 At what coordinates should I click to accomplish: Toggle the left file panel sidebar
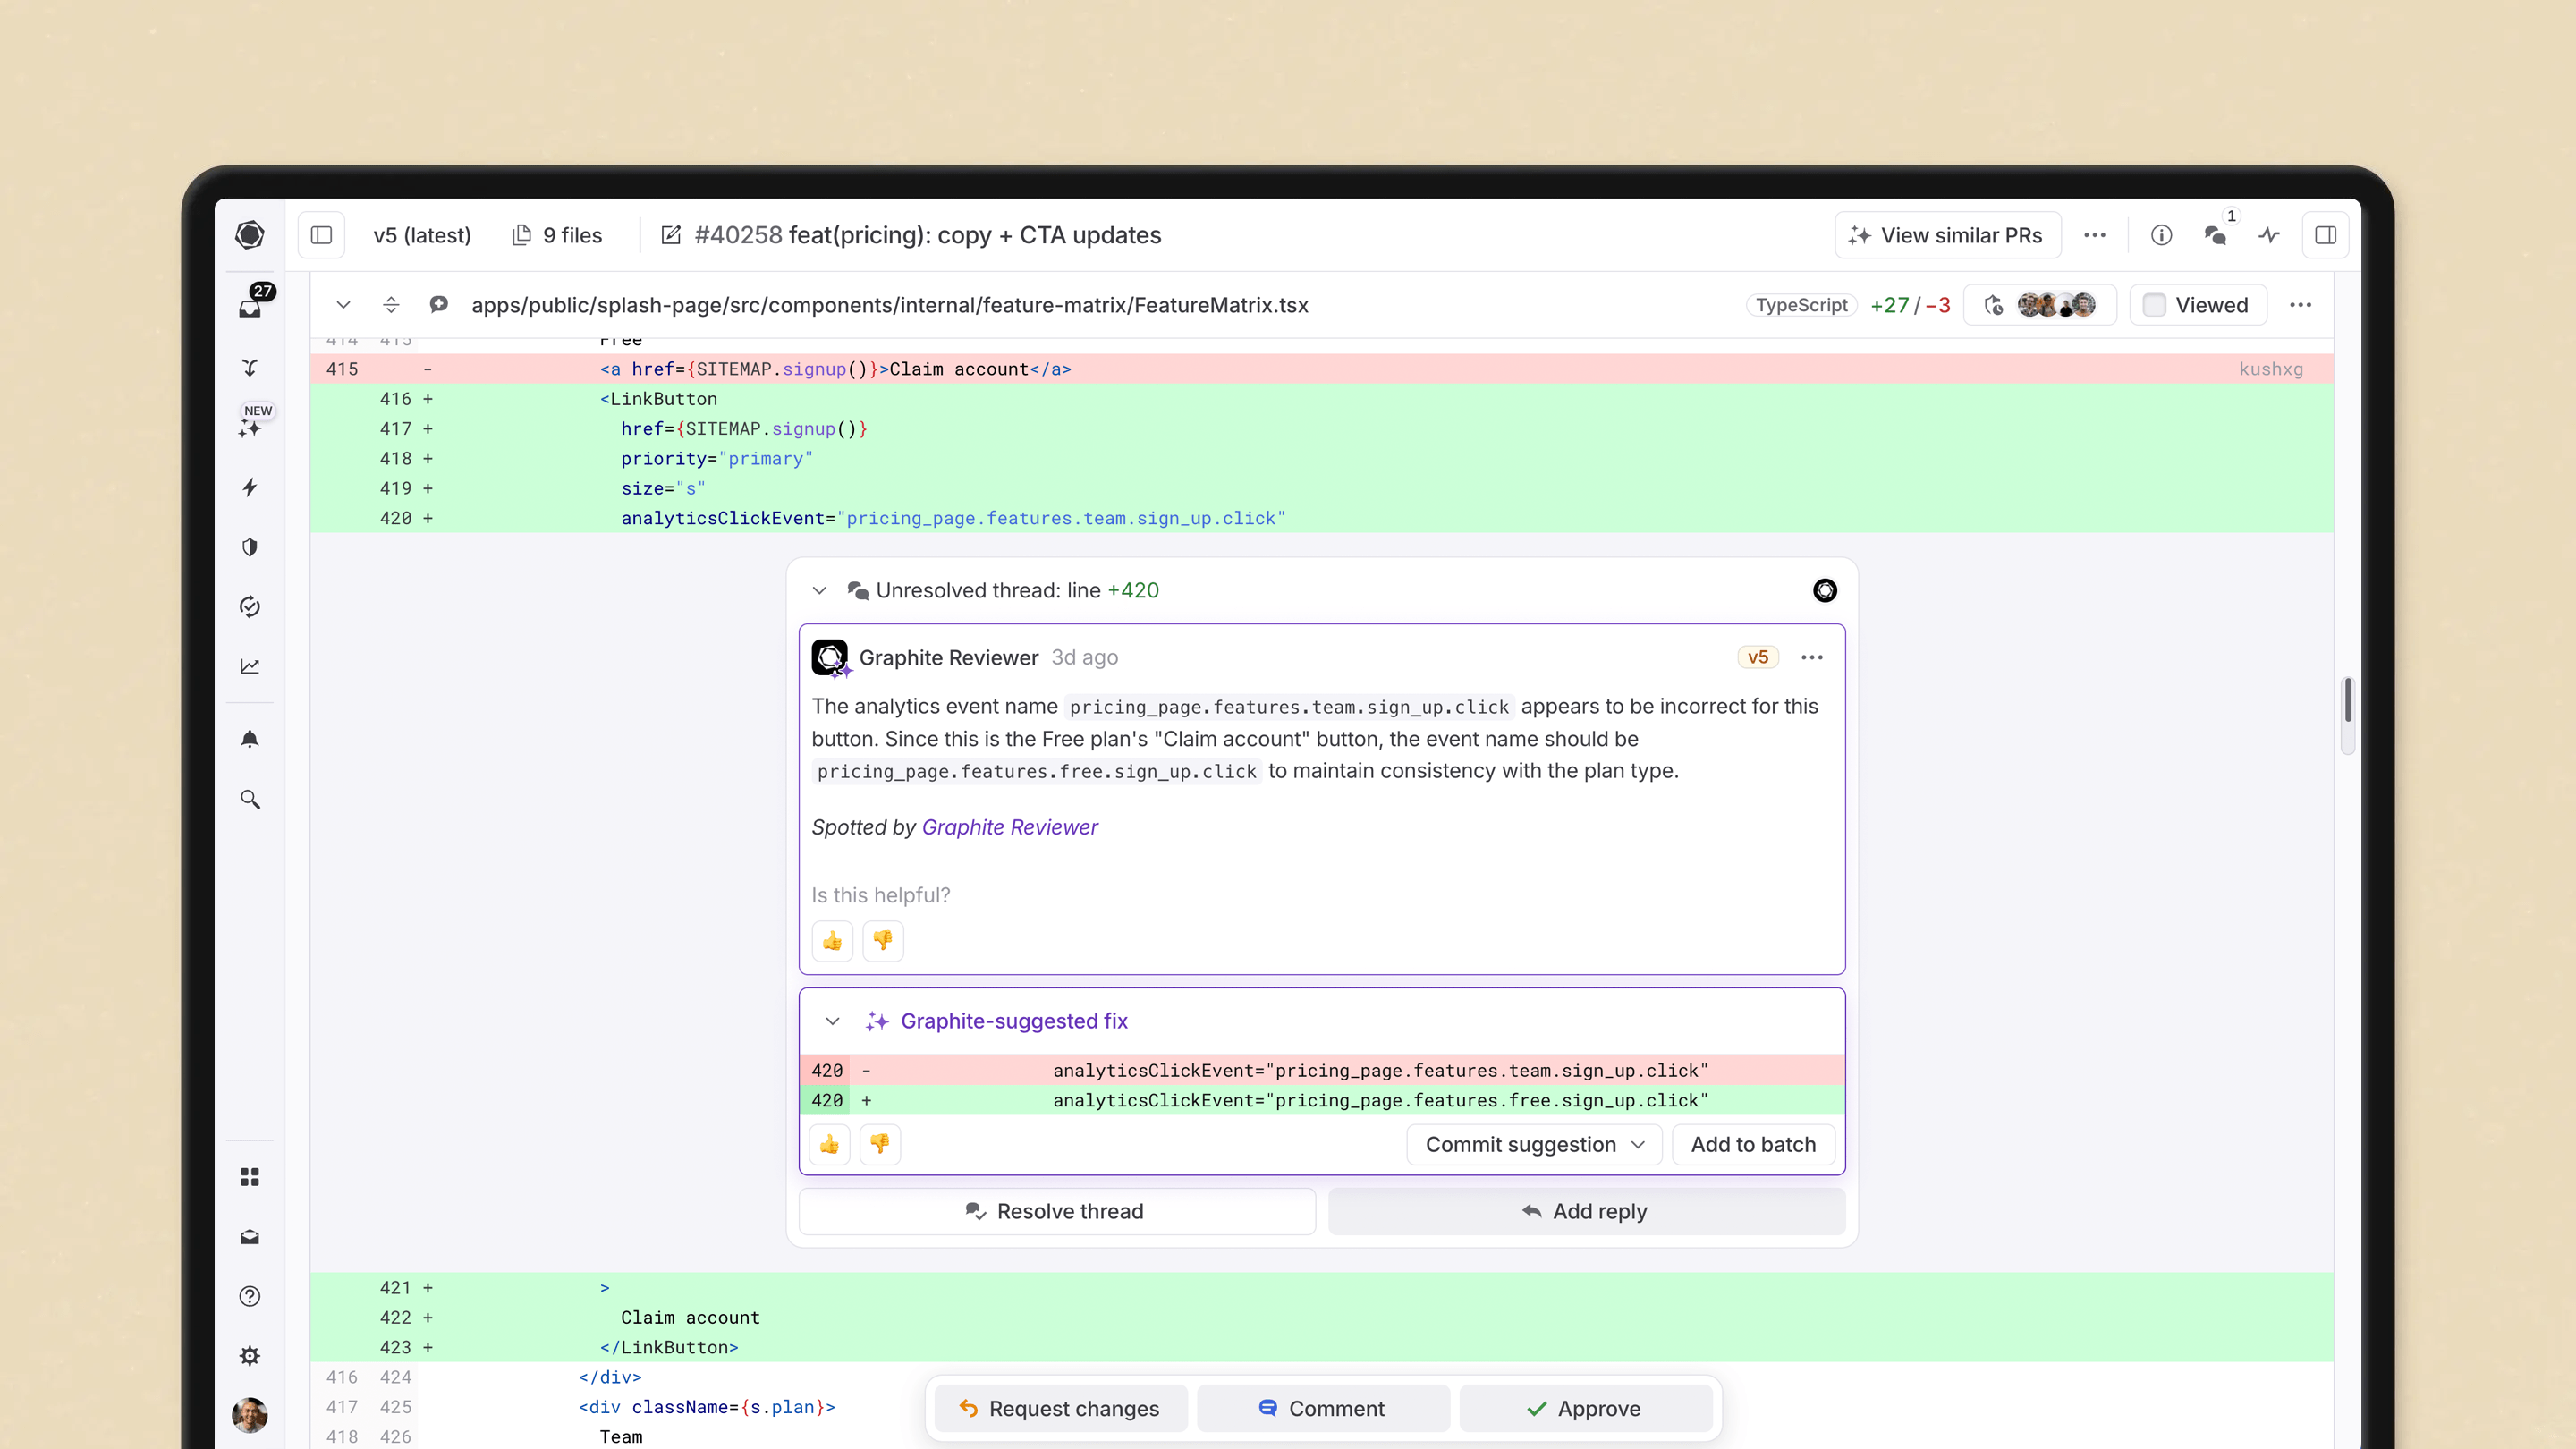click(x=321, y=235)
